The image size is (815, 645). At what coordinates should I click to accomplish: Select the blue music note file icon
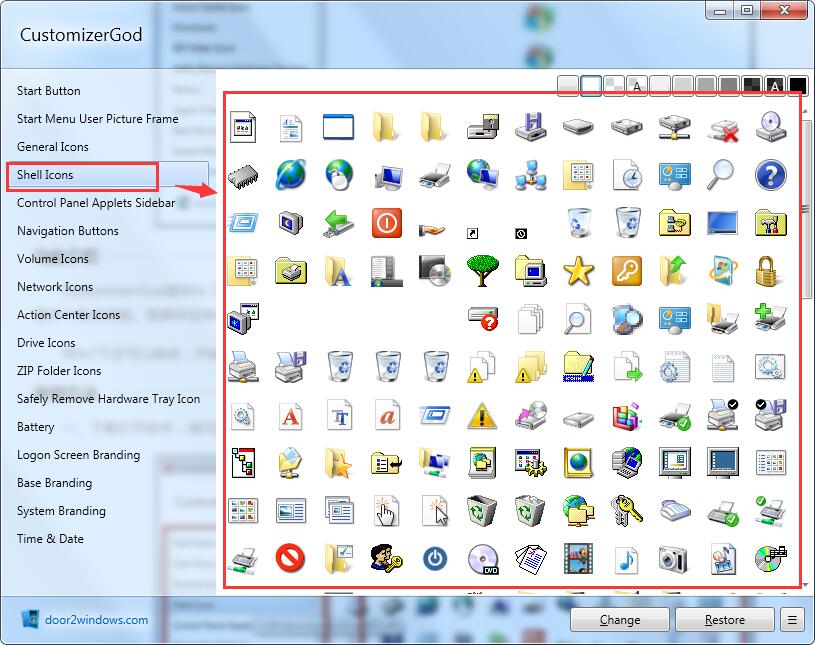tap(626, 559)
